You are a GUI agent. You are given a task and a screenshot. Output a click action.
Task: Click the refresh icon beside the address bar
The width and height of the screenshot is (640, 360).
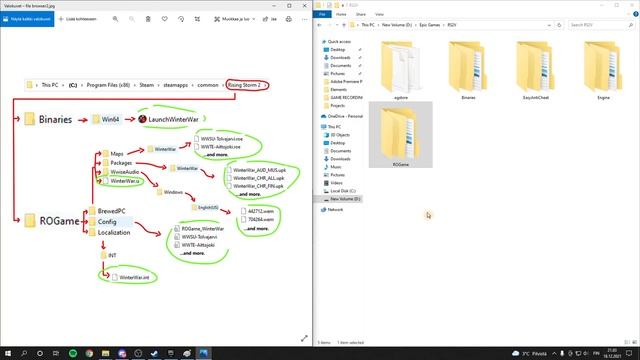(559, 25)
